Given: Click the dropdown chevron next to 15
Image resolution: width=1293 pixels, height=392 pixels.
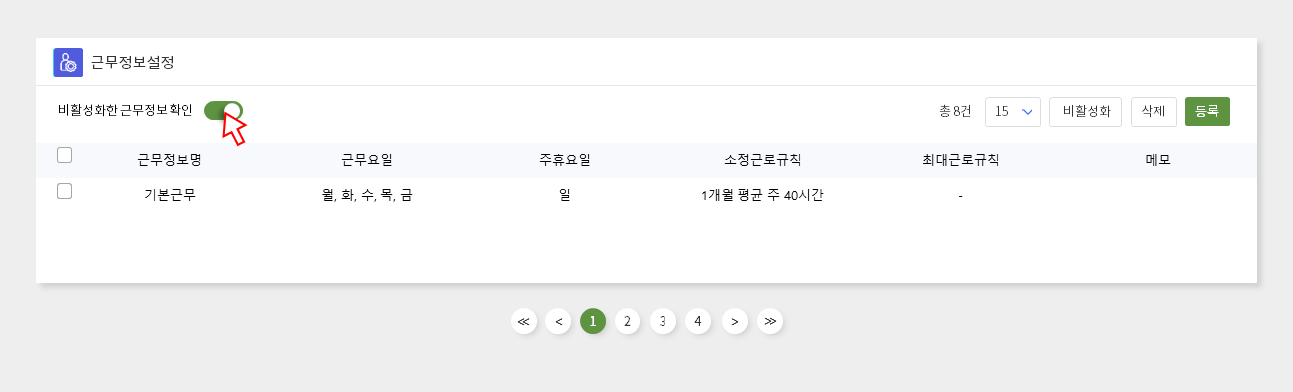Looking at the screenshot, I should (1026, 112).
